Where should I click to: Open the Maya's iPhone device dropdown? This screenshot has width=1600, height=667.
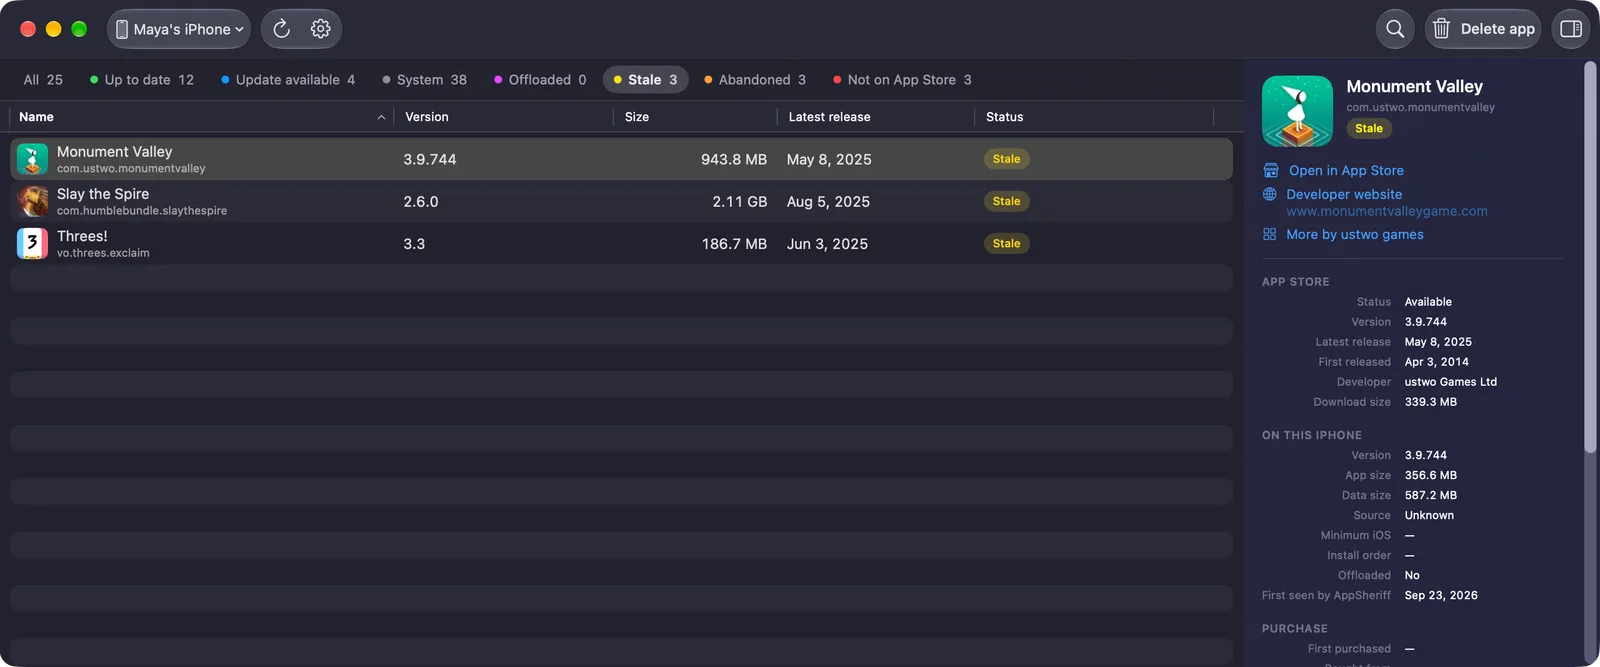[x=179, y=29]
